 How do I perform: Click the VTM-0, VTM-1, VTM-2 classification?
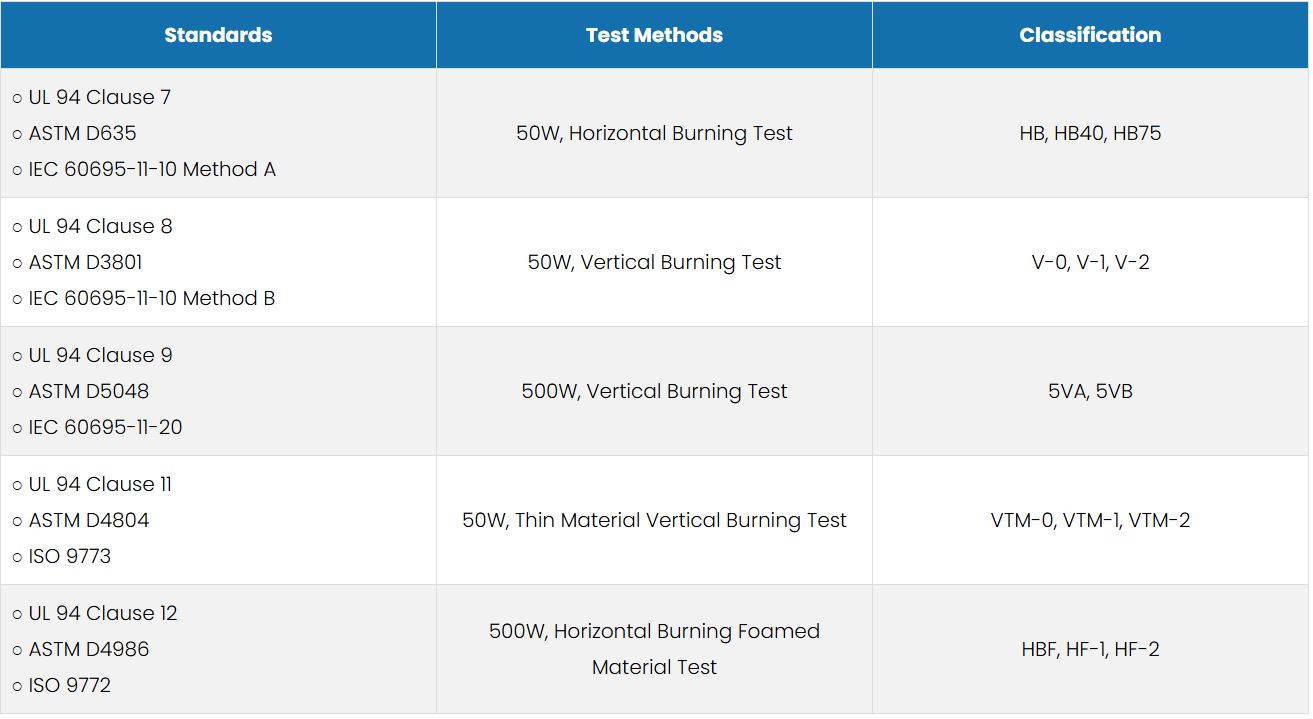point(1090,520)
